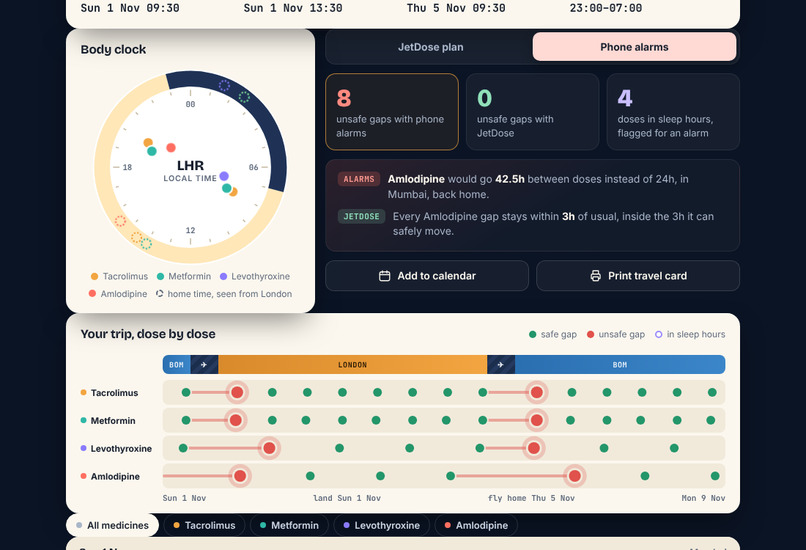Click Amlodipine second unsafe red dose marker
This screenshot has width=806, height=550.
[x=575, y=476]
